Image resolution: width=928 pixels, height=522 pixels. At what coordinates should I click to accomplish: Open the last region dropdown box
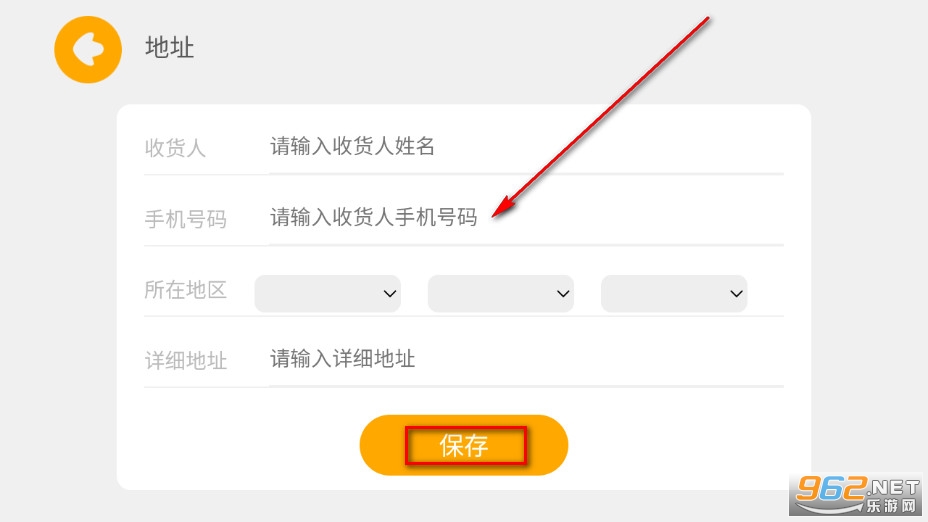[674, 293]
